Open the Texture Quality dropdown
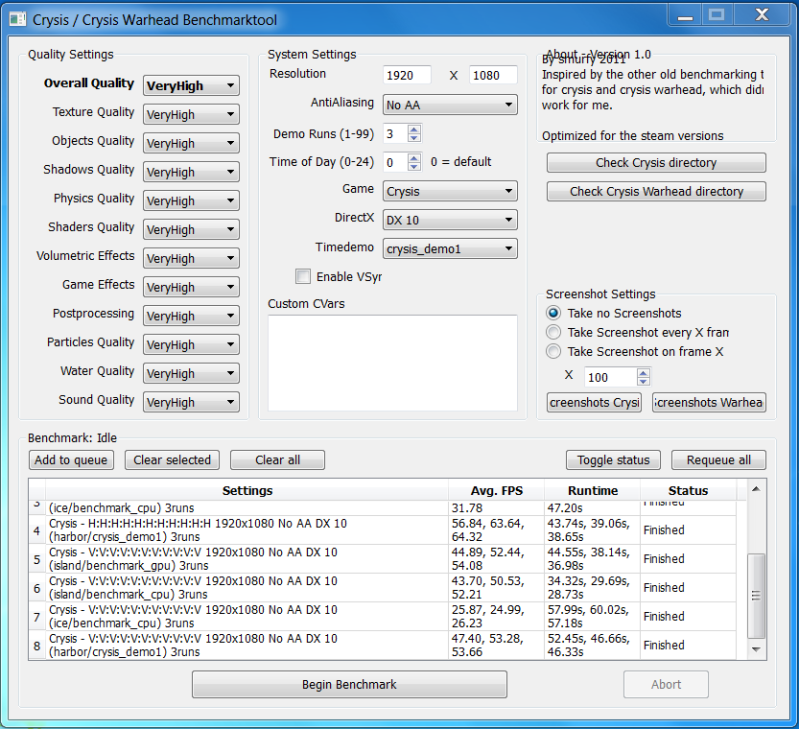The width and height of the screenshot is (799, 729). tap(191, 115)
